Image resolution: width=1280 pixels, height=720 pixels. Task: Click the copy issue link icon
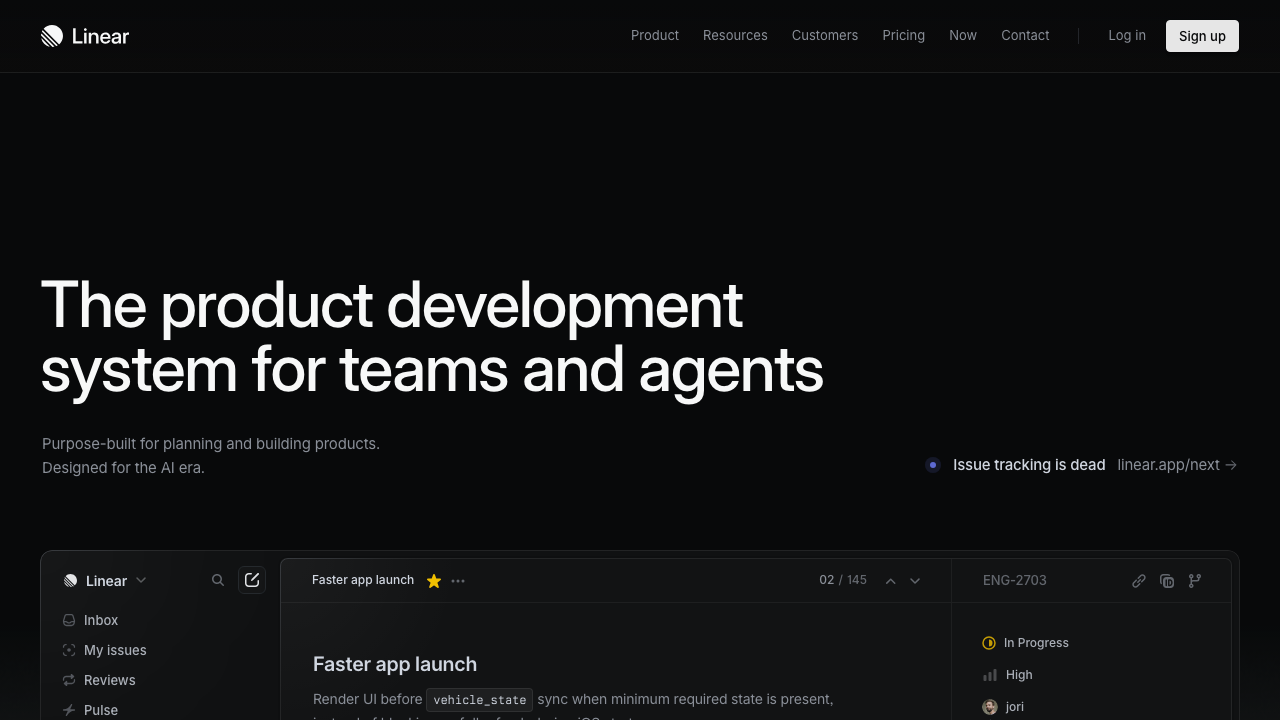coord(1138,581)
